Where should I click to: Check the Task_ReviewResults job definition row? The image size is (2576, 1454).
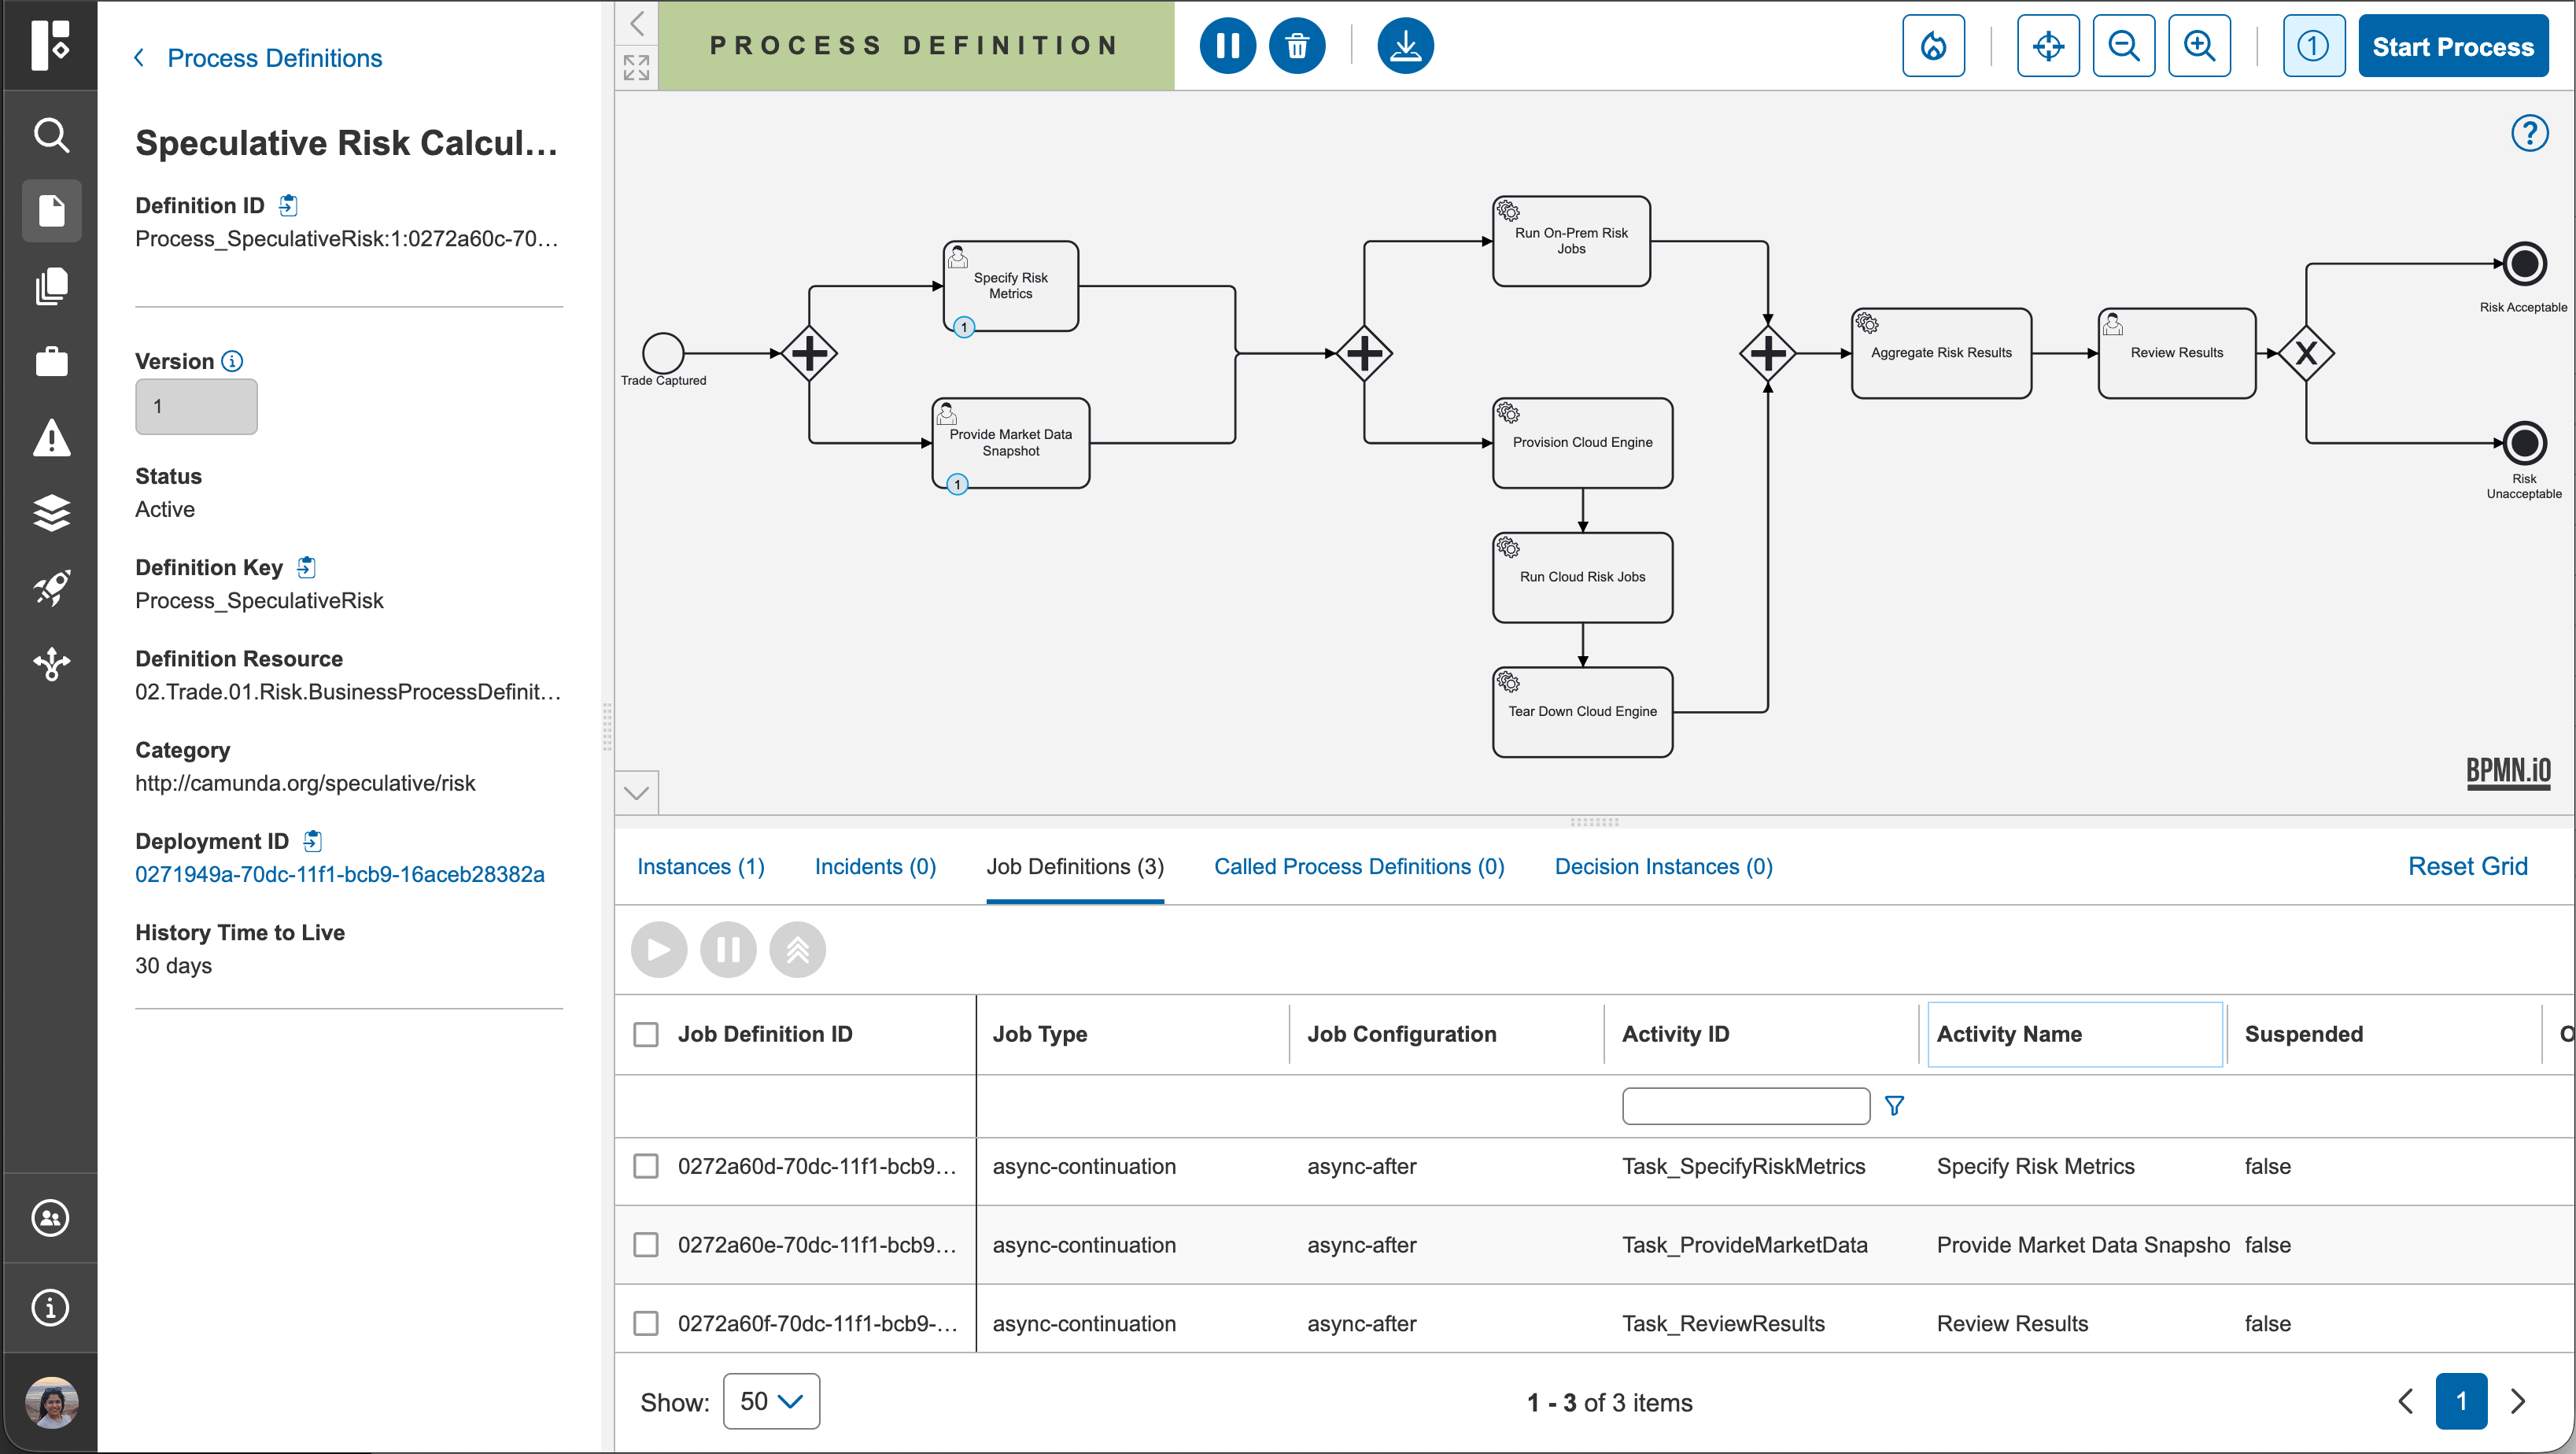point(646,1323)
